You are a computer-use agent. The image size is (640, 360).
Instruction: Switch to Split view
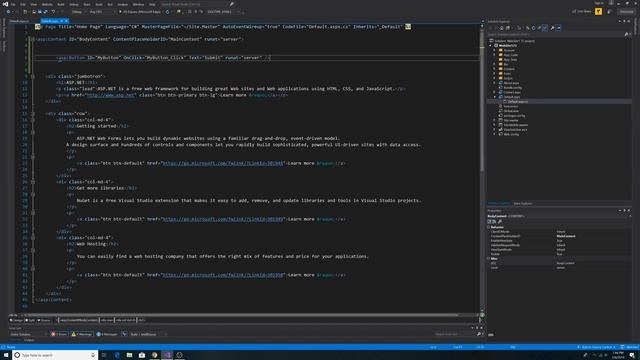pos(30,320)
